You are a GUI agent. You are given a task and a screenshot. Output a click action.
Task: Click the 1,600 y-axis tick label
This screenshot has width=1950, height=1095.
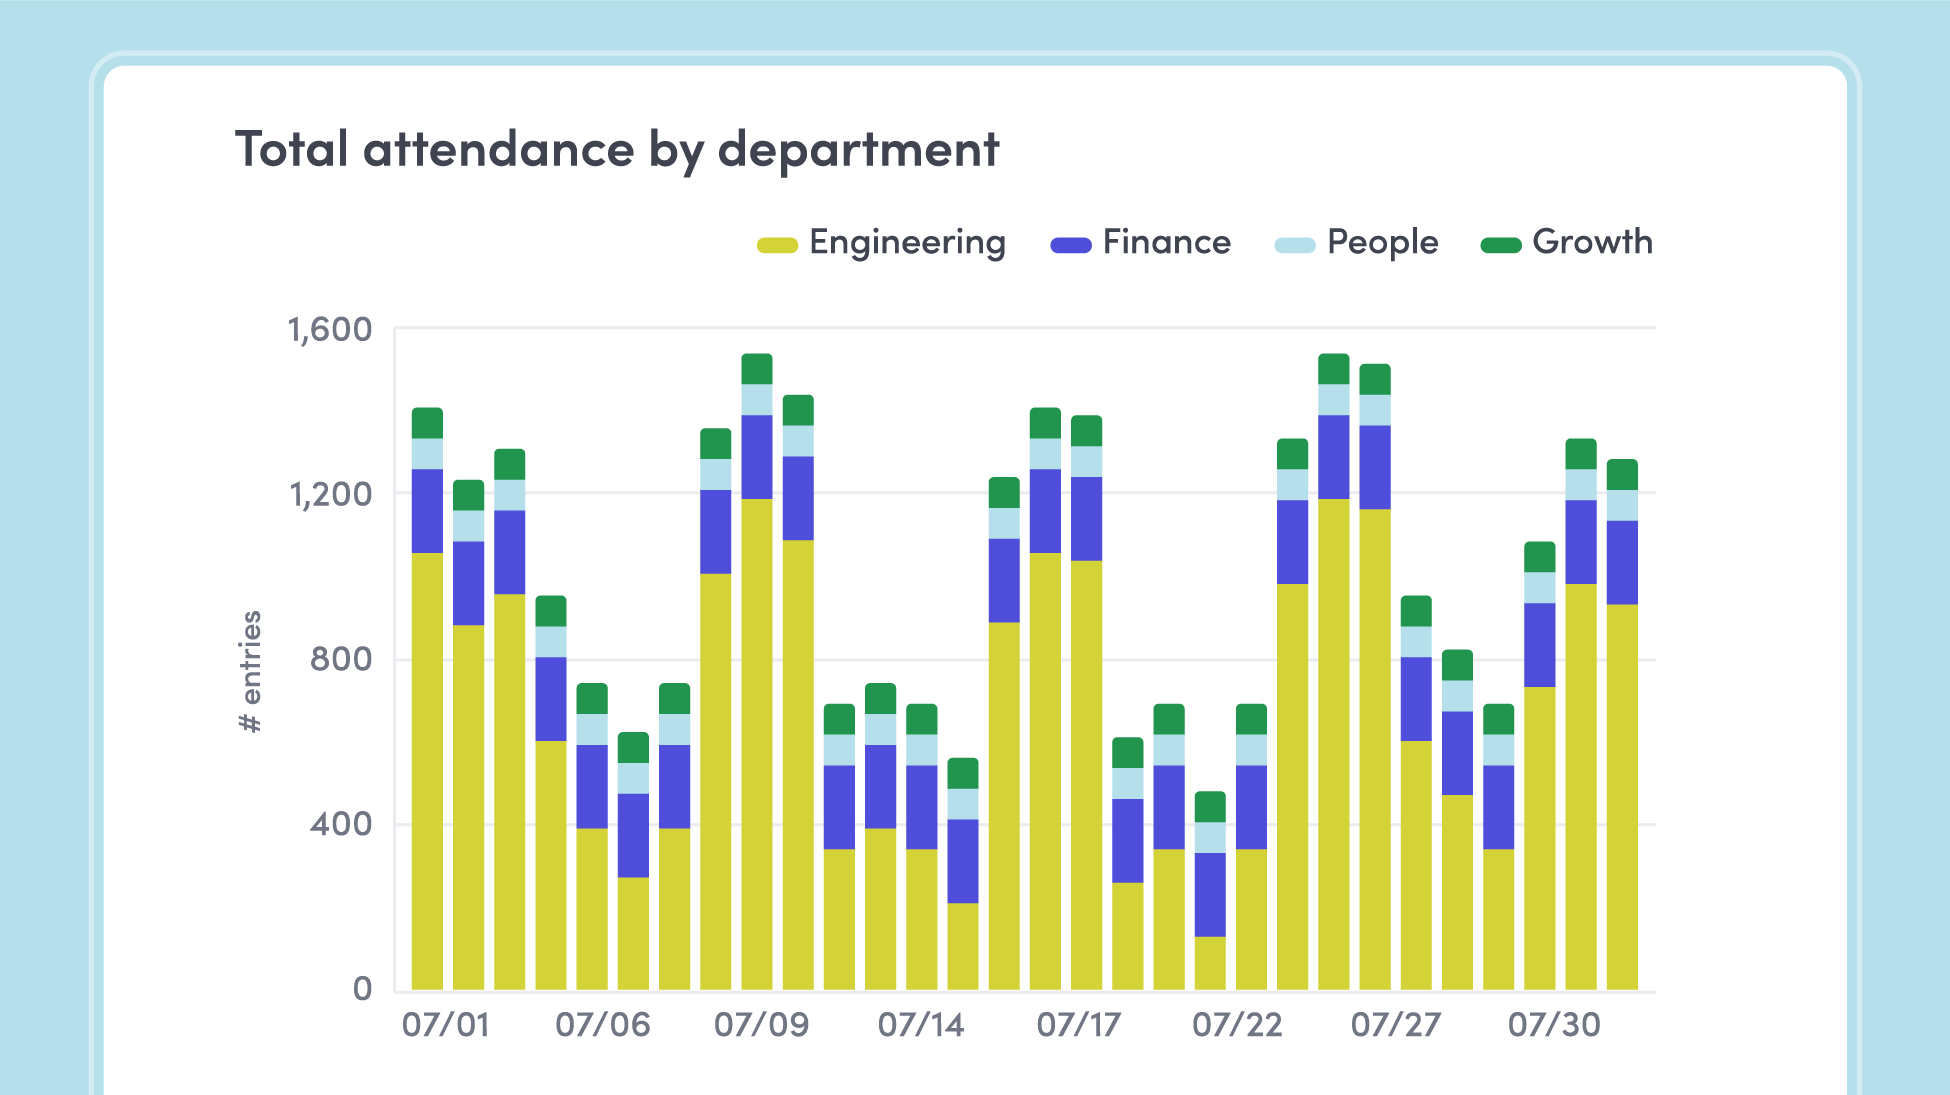pyautogui.click(x=330, y=330)
